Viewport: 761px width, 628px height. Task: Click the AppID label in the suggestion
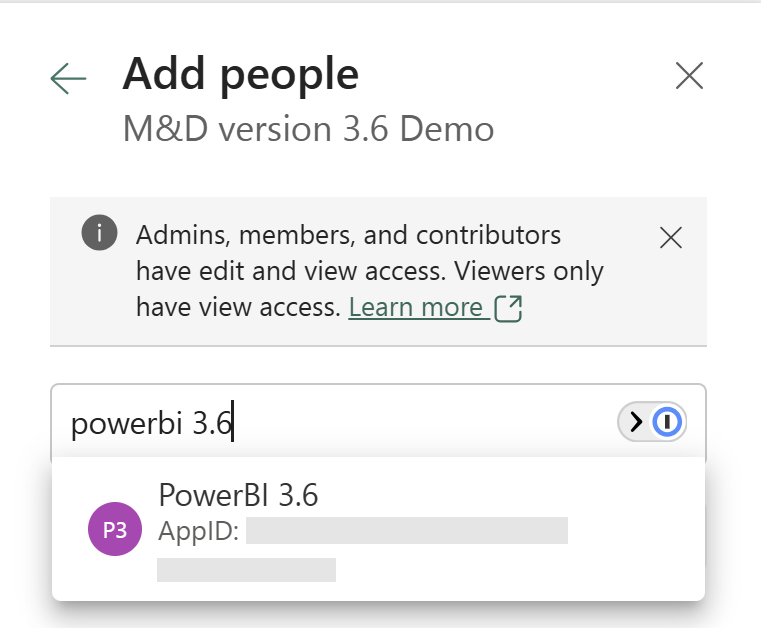(x=199, y=531)
